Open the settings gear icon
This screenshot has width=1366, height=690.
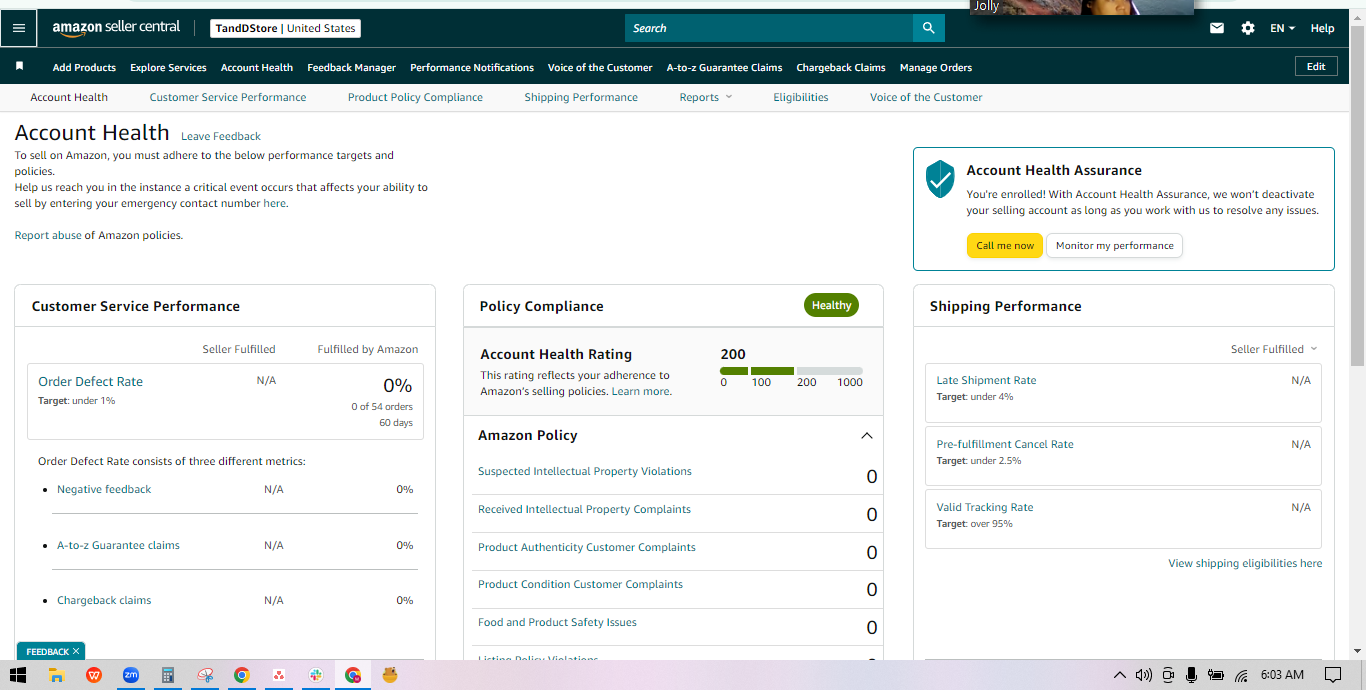tap(1248, 28)
